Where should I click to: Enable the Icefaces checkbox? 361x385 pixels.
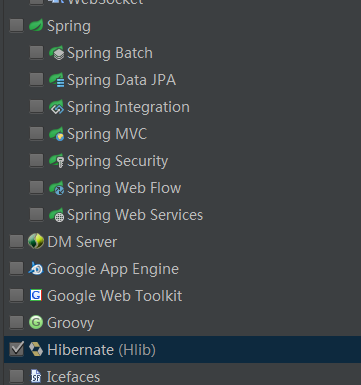[x=17, y=376]
